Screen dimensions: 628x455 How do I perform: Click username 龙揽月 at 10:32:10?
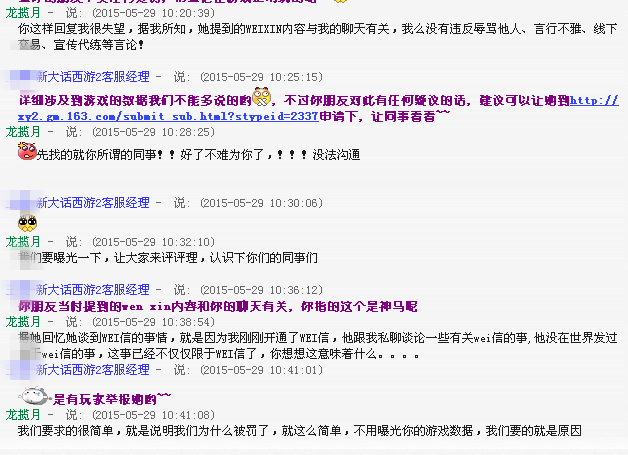point(23,242)
